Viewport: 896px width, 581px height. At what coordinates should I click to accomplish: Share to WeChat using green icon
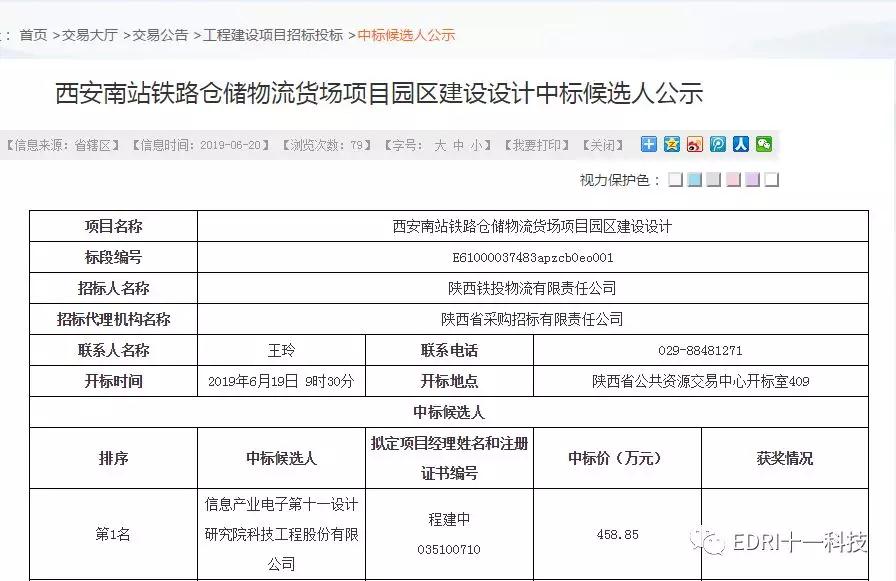(764, 144)
